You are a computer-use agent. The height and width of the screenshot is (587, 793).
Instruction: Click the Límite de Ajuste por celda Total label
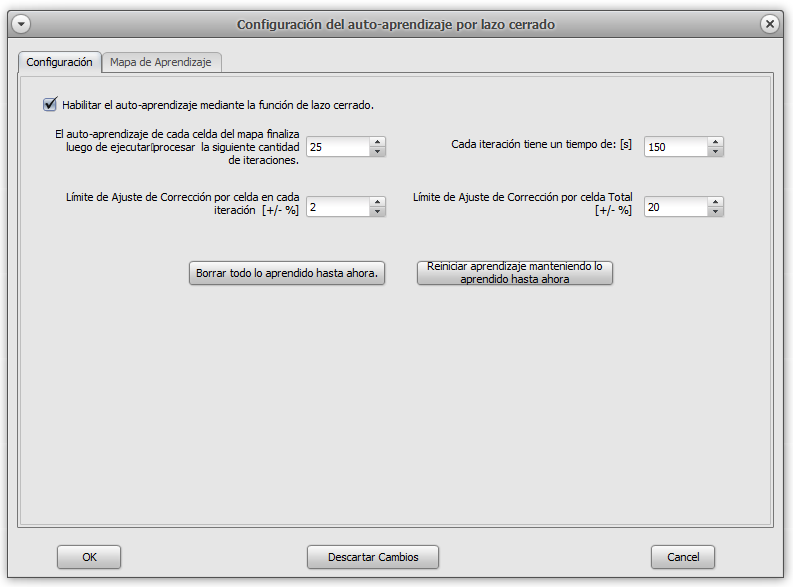(522, 204)
